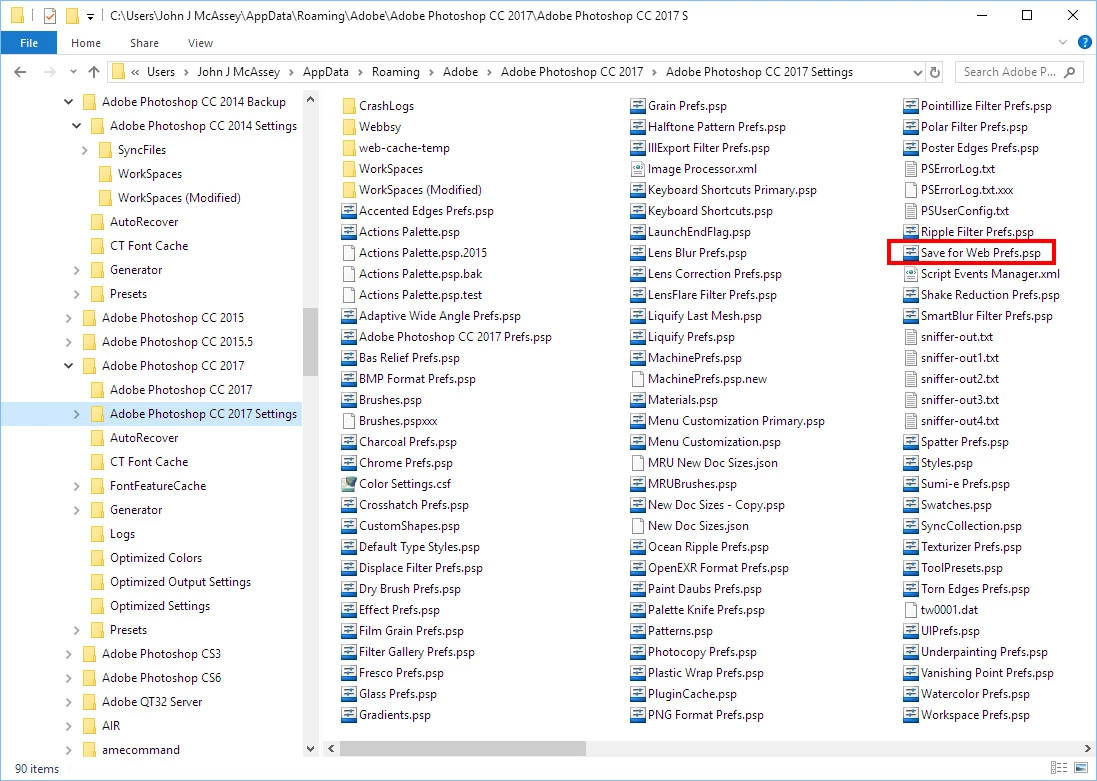Click the Patterns.psp file icon
This screenshot has width=1097, height=781.
(637, 631)
